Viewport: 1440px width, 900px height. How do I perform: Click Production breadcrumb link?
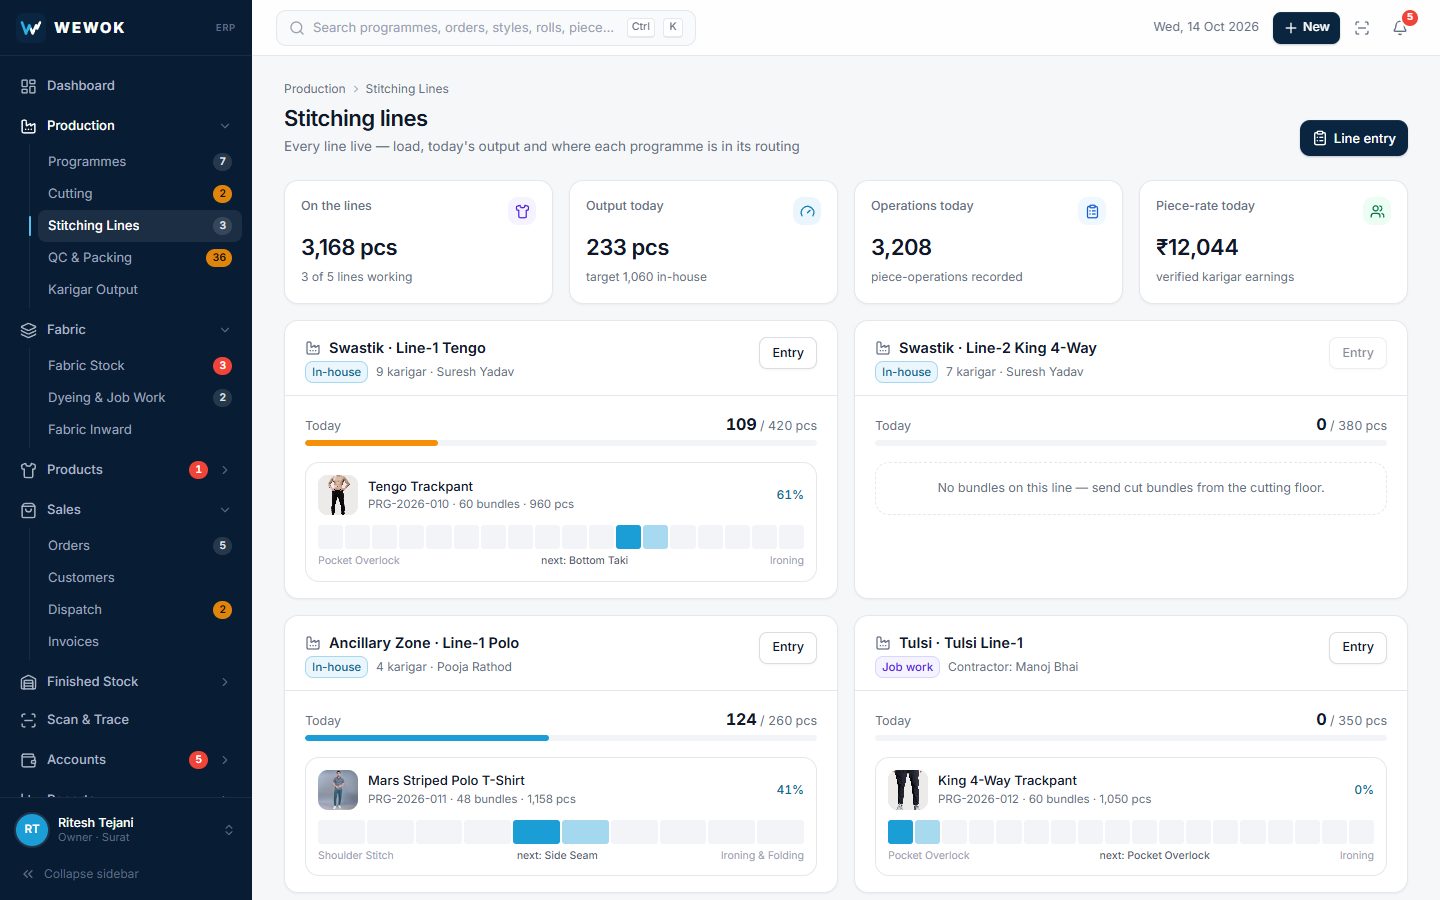315,89
